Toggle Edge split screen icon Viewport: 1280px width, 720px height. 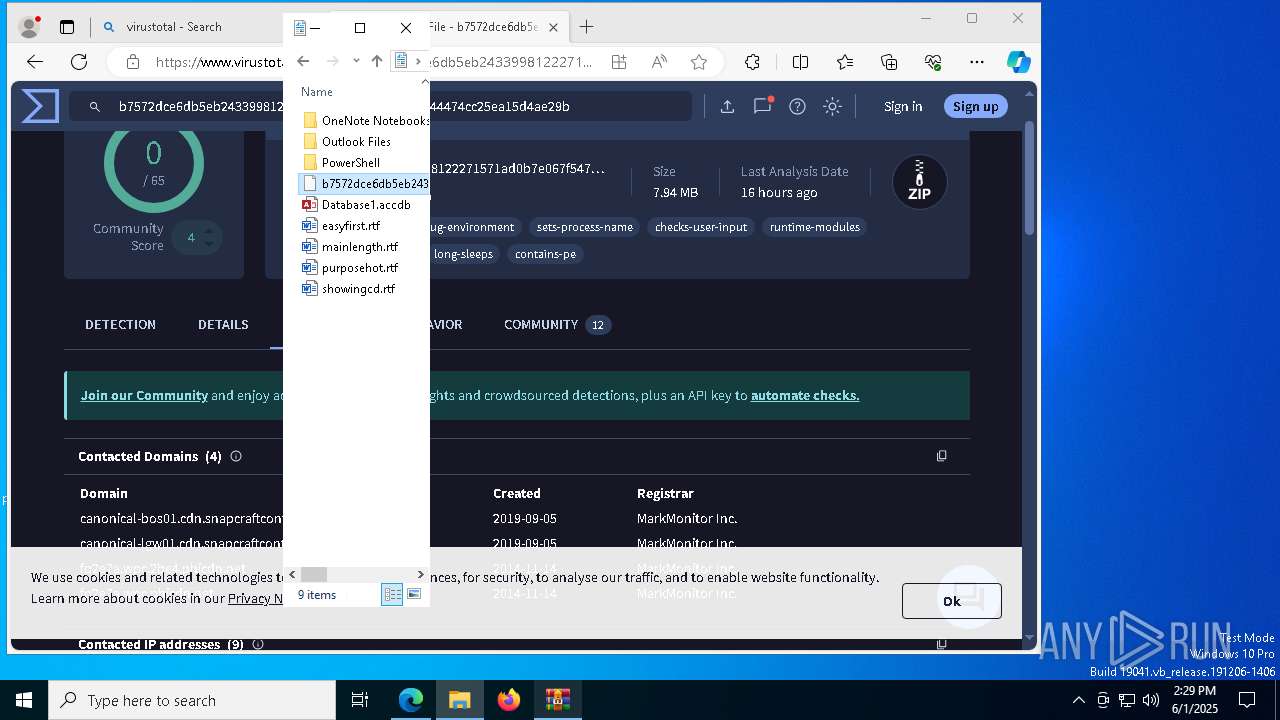pyautogui.click(x=800, y=62)
